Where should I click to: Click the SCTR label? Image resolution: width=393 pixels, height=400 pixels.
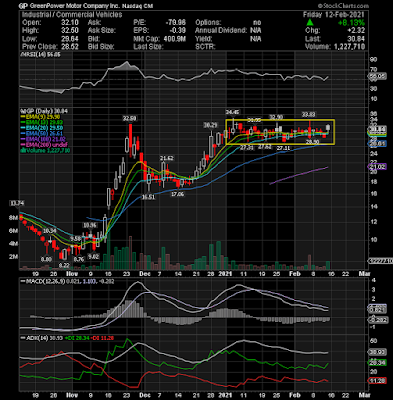pos(205,47)
